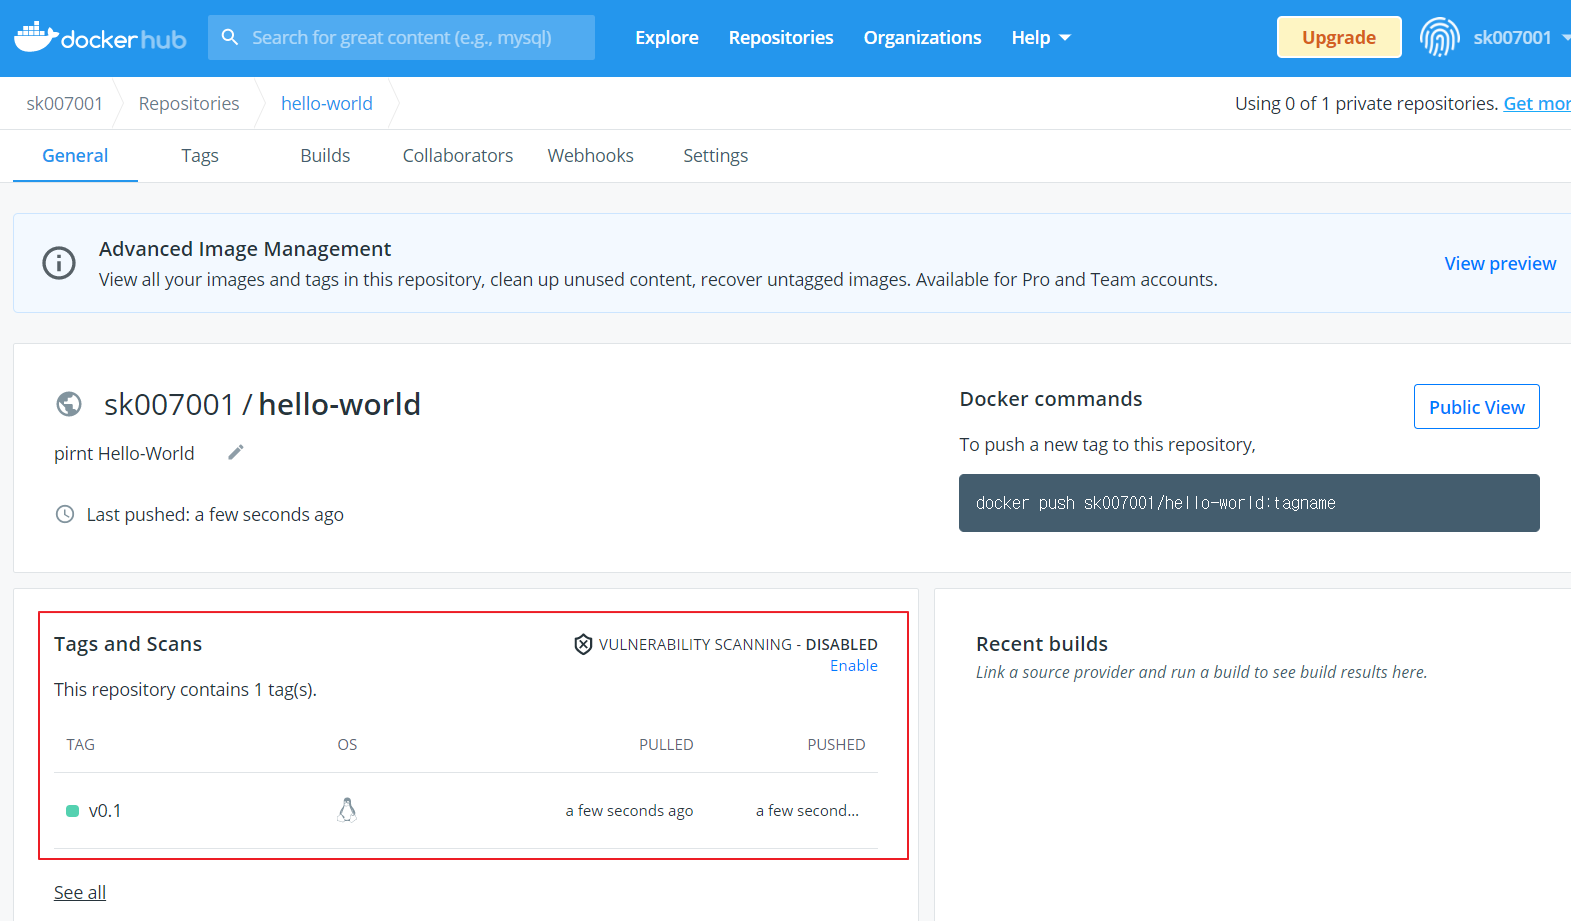Click the See all tags link

(x=80, y=892)
